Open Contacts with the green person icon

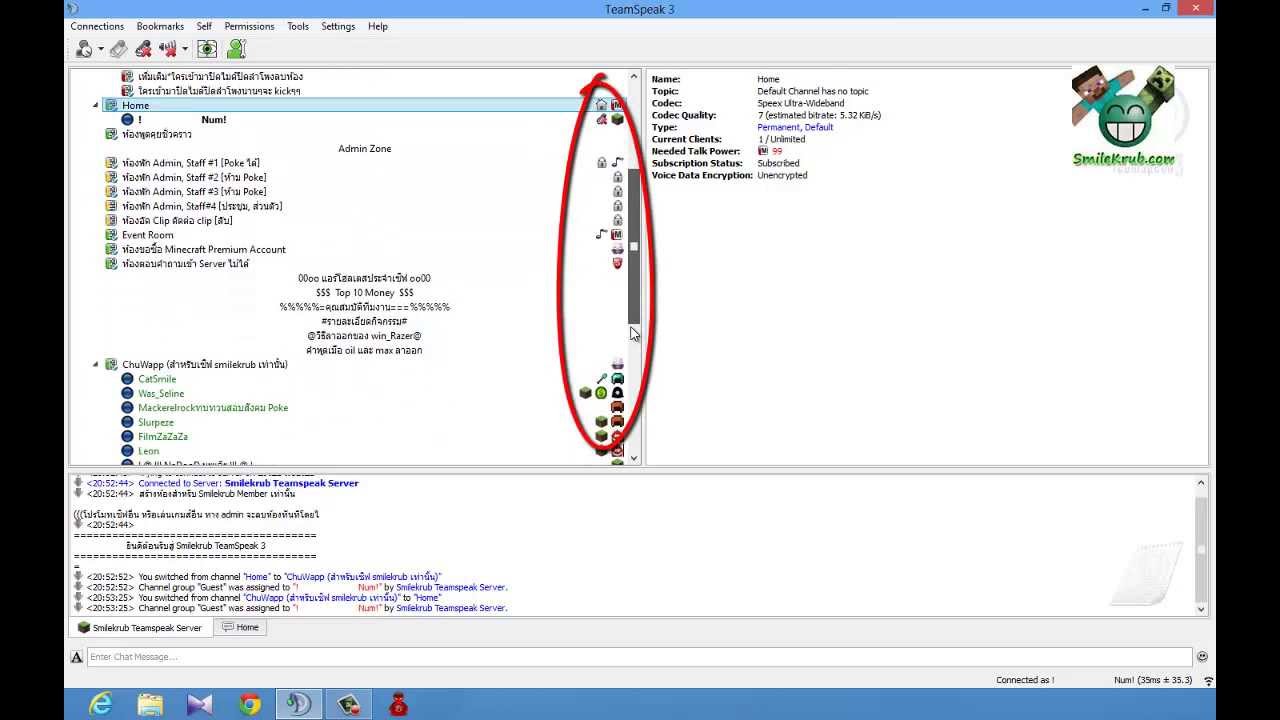pos(236,48)
